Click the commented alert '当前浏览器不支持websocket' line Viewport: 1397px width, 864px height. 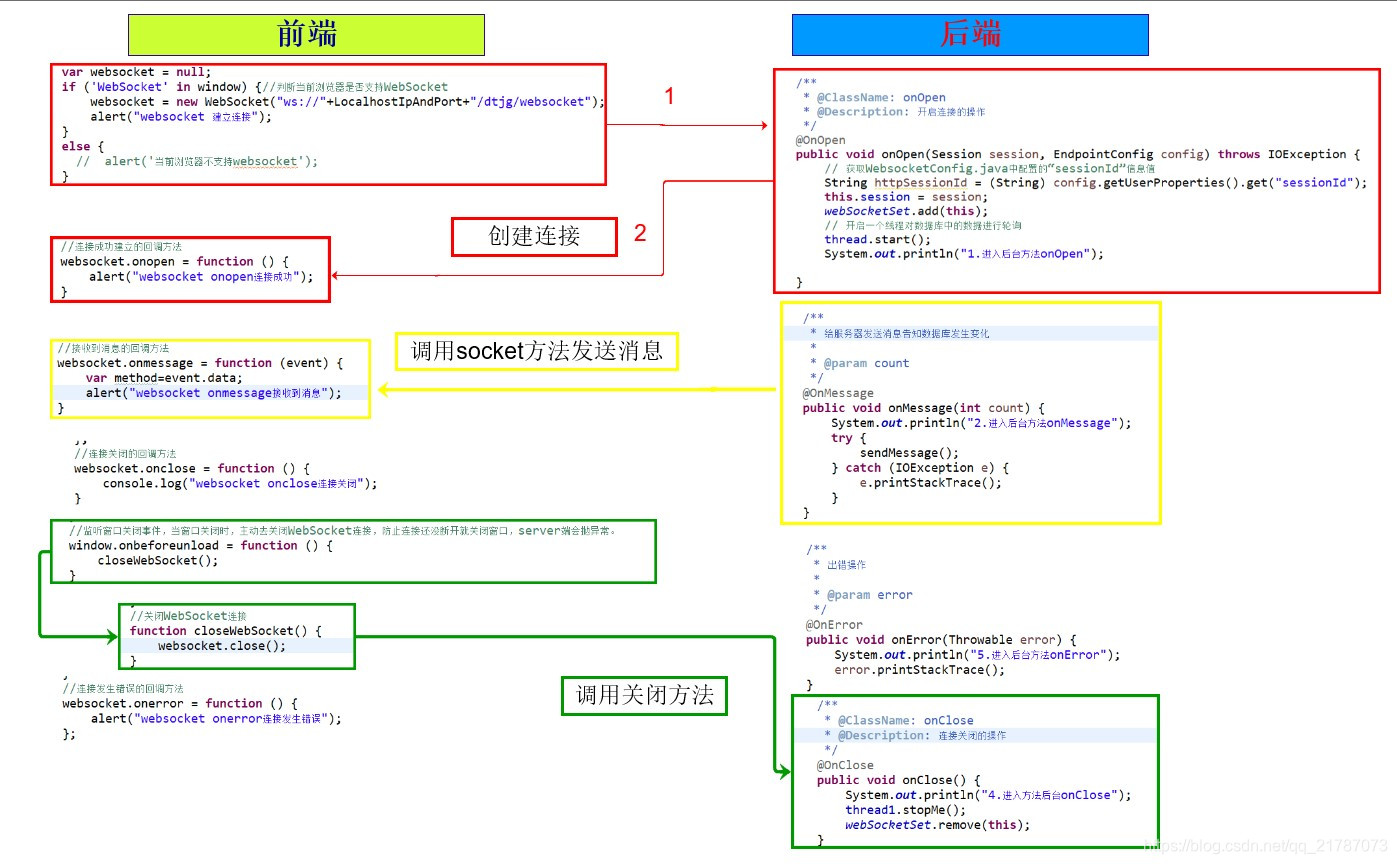(197, 161)
